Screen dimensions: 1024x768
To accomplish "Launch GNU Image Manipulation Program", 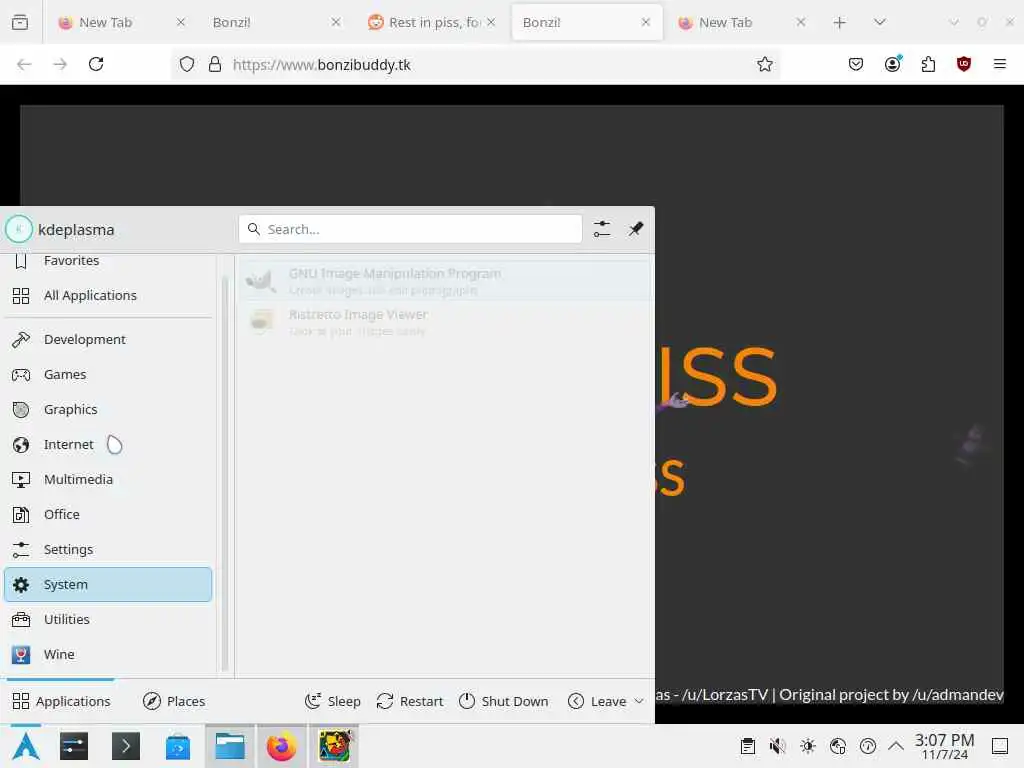I will click(445, 281).
